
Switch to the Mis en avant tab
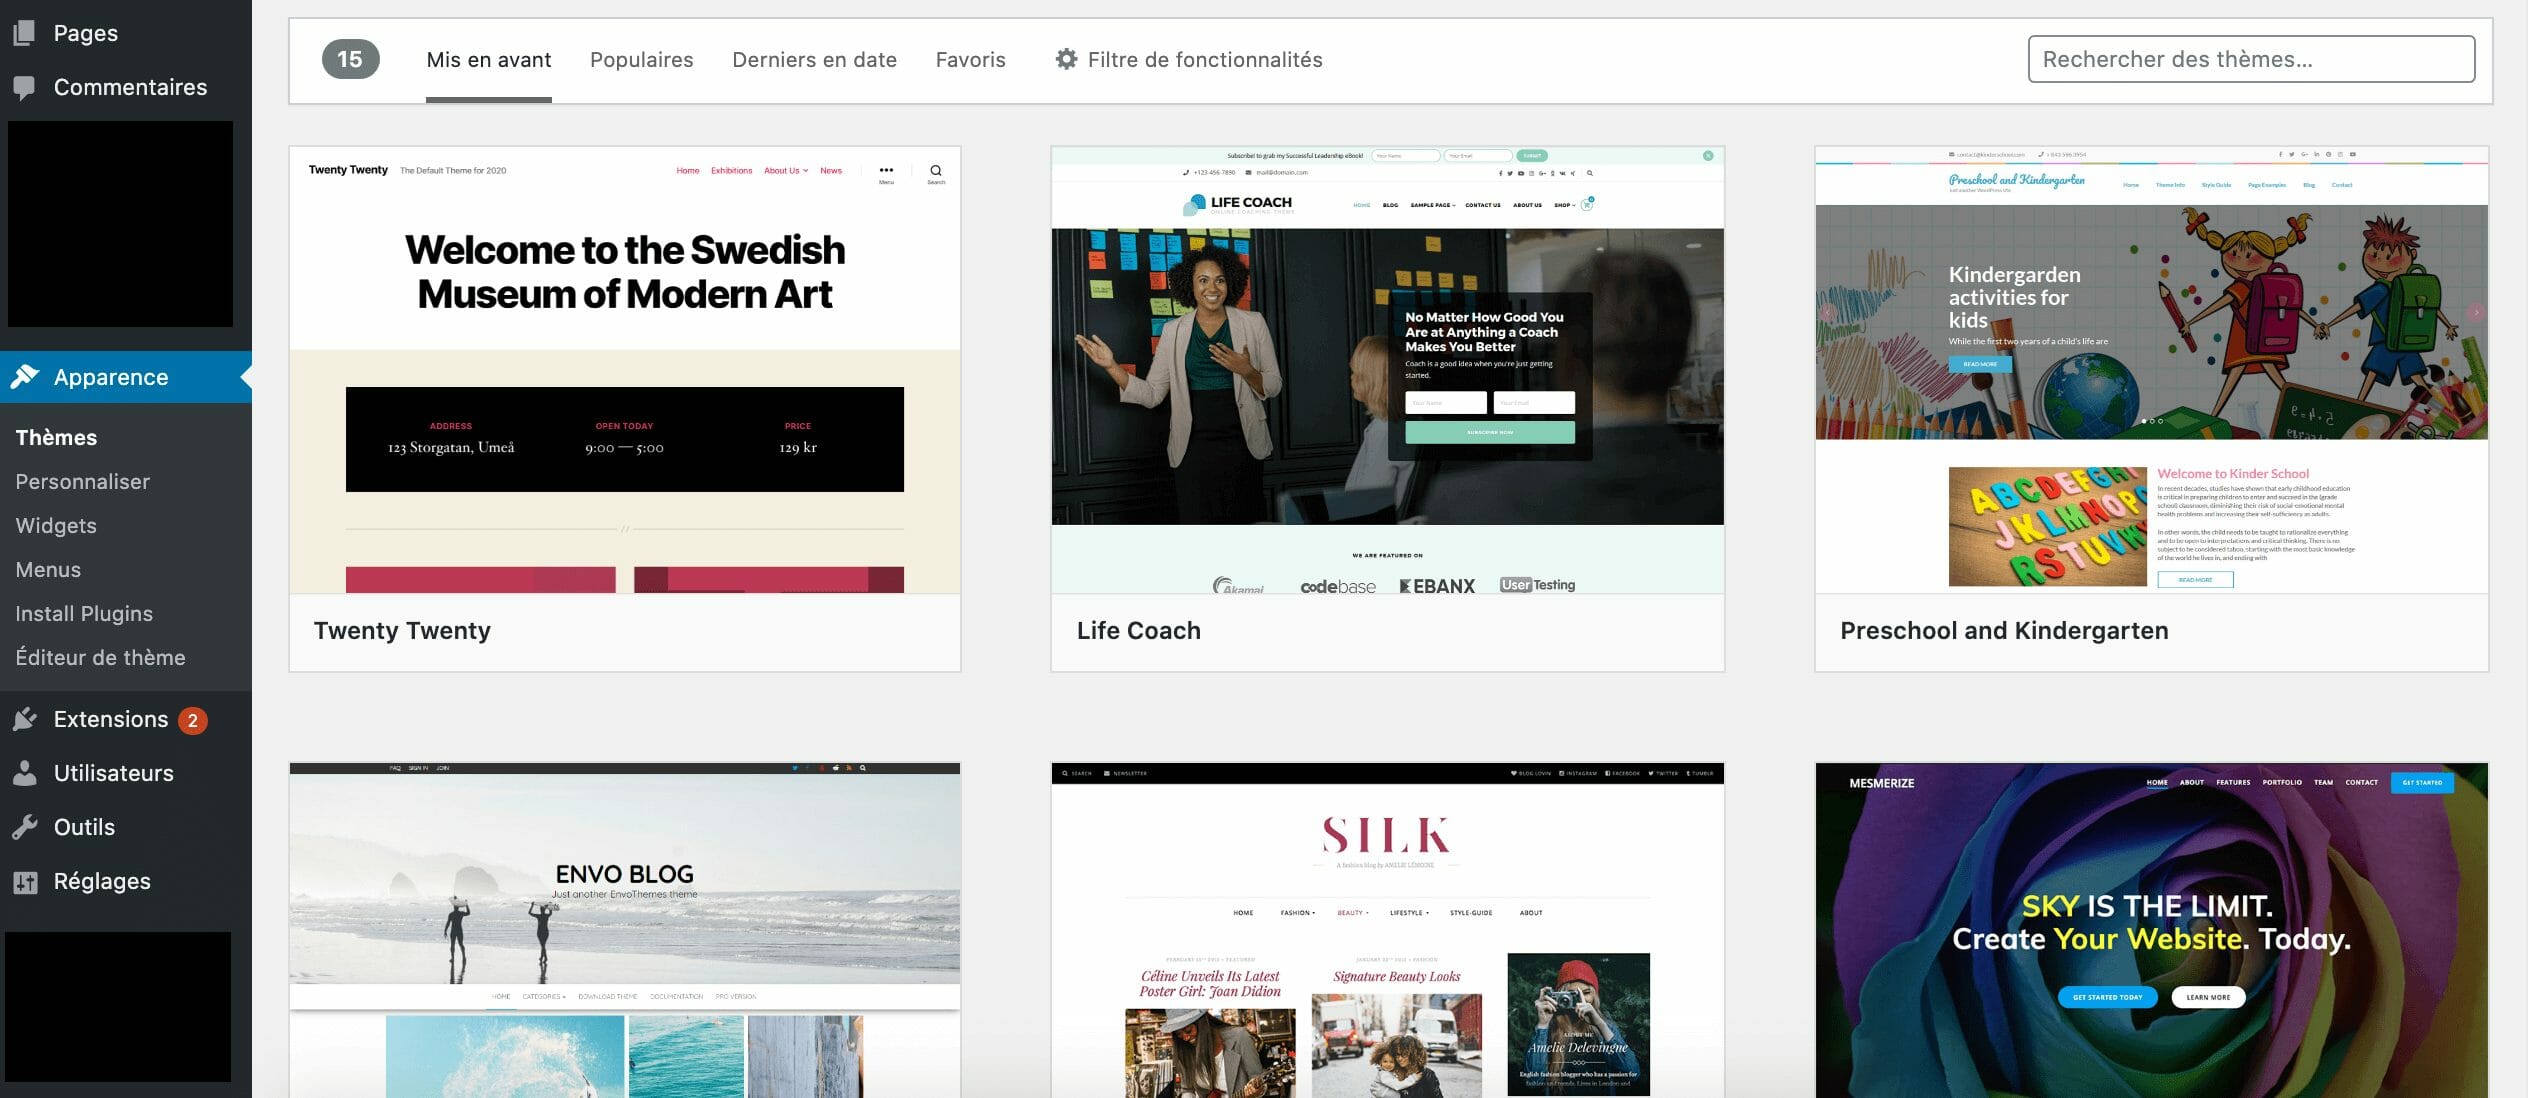point(489,60)
